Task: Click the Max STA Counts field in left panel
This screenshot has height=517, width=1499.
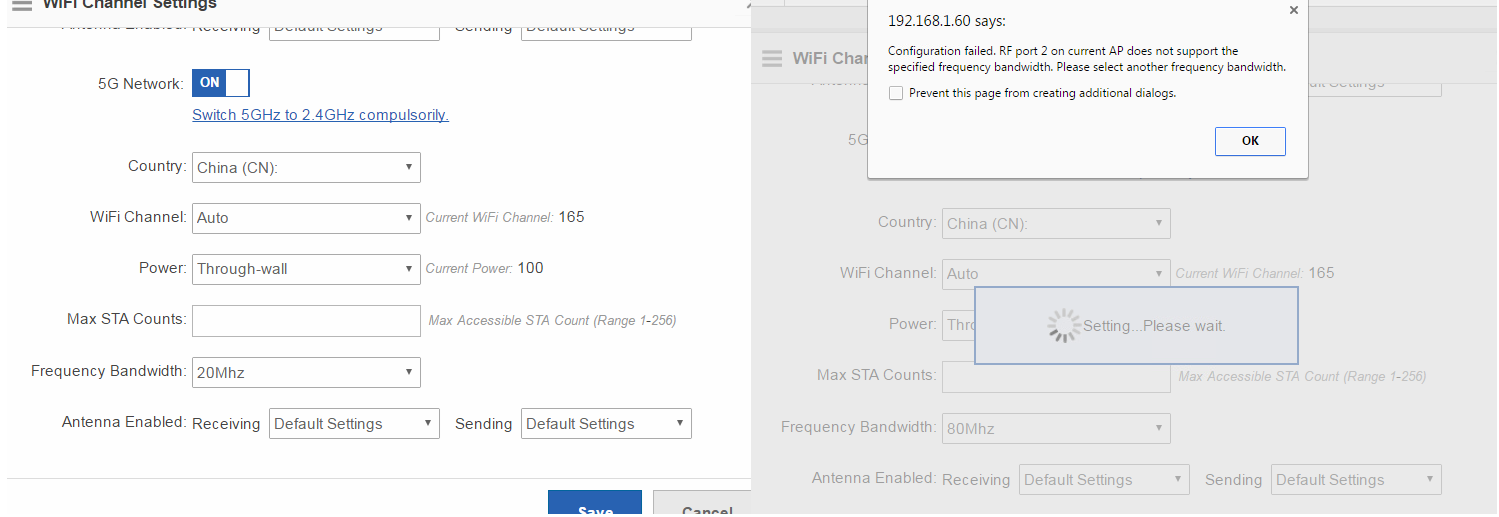Action: [306, 321]
